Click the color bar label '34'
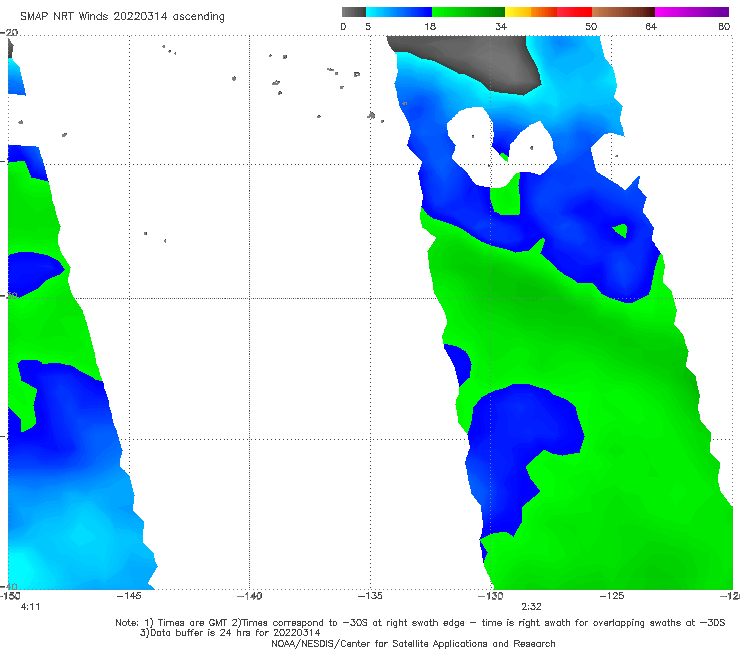 [x=501, y=26]
